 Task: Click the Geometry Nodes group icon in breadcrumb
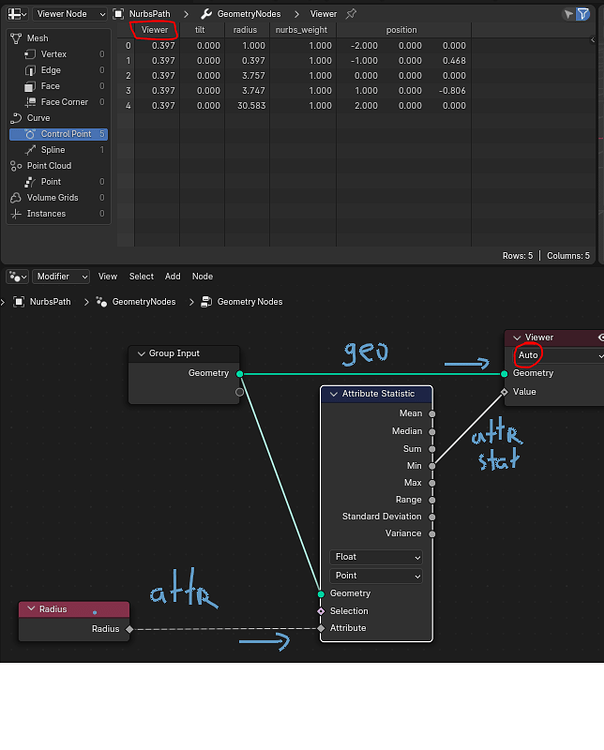pos(207,302)
